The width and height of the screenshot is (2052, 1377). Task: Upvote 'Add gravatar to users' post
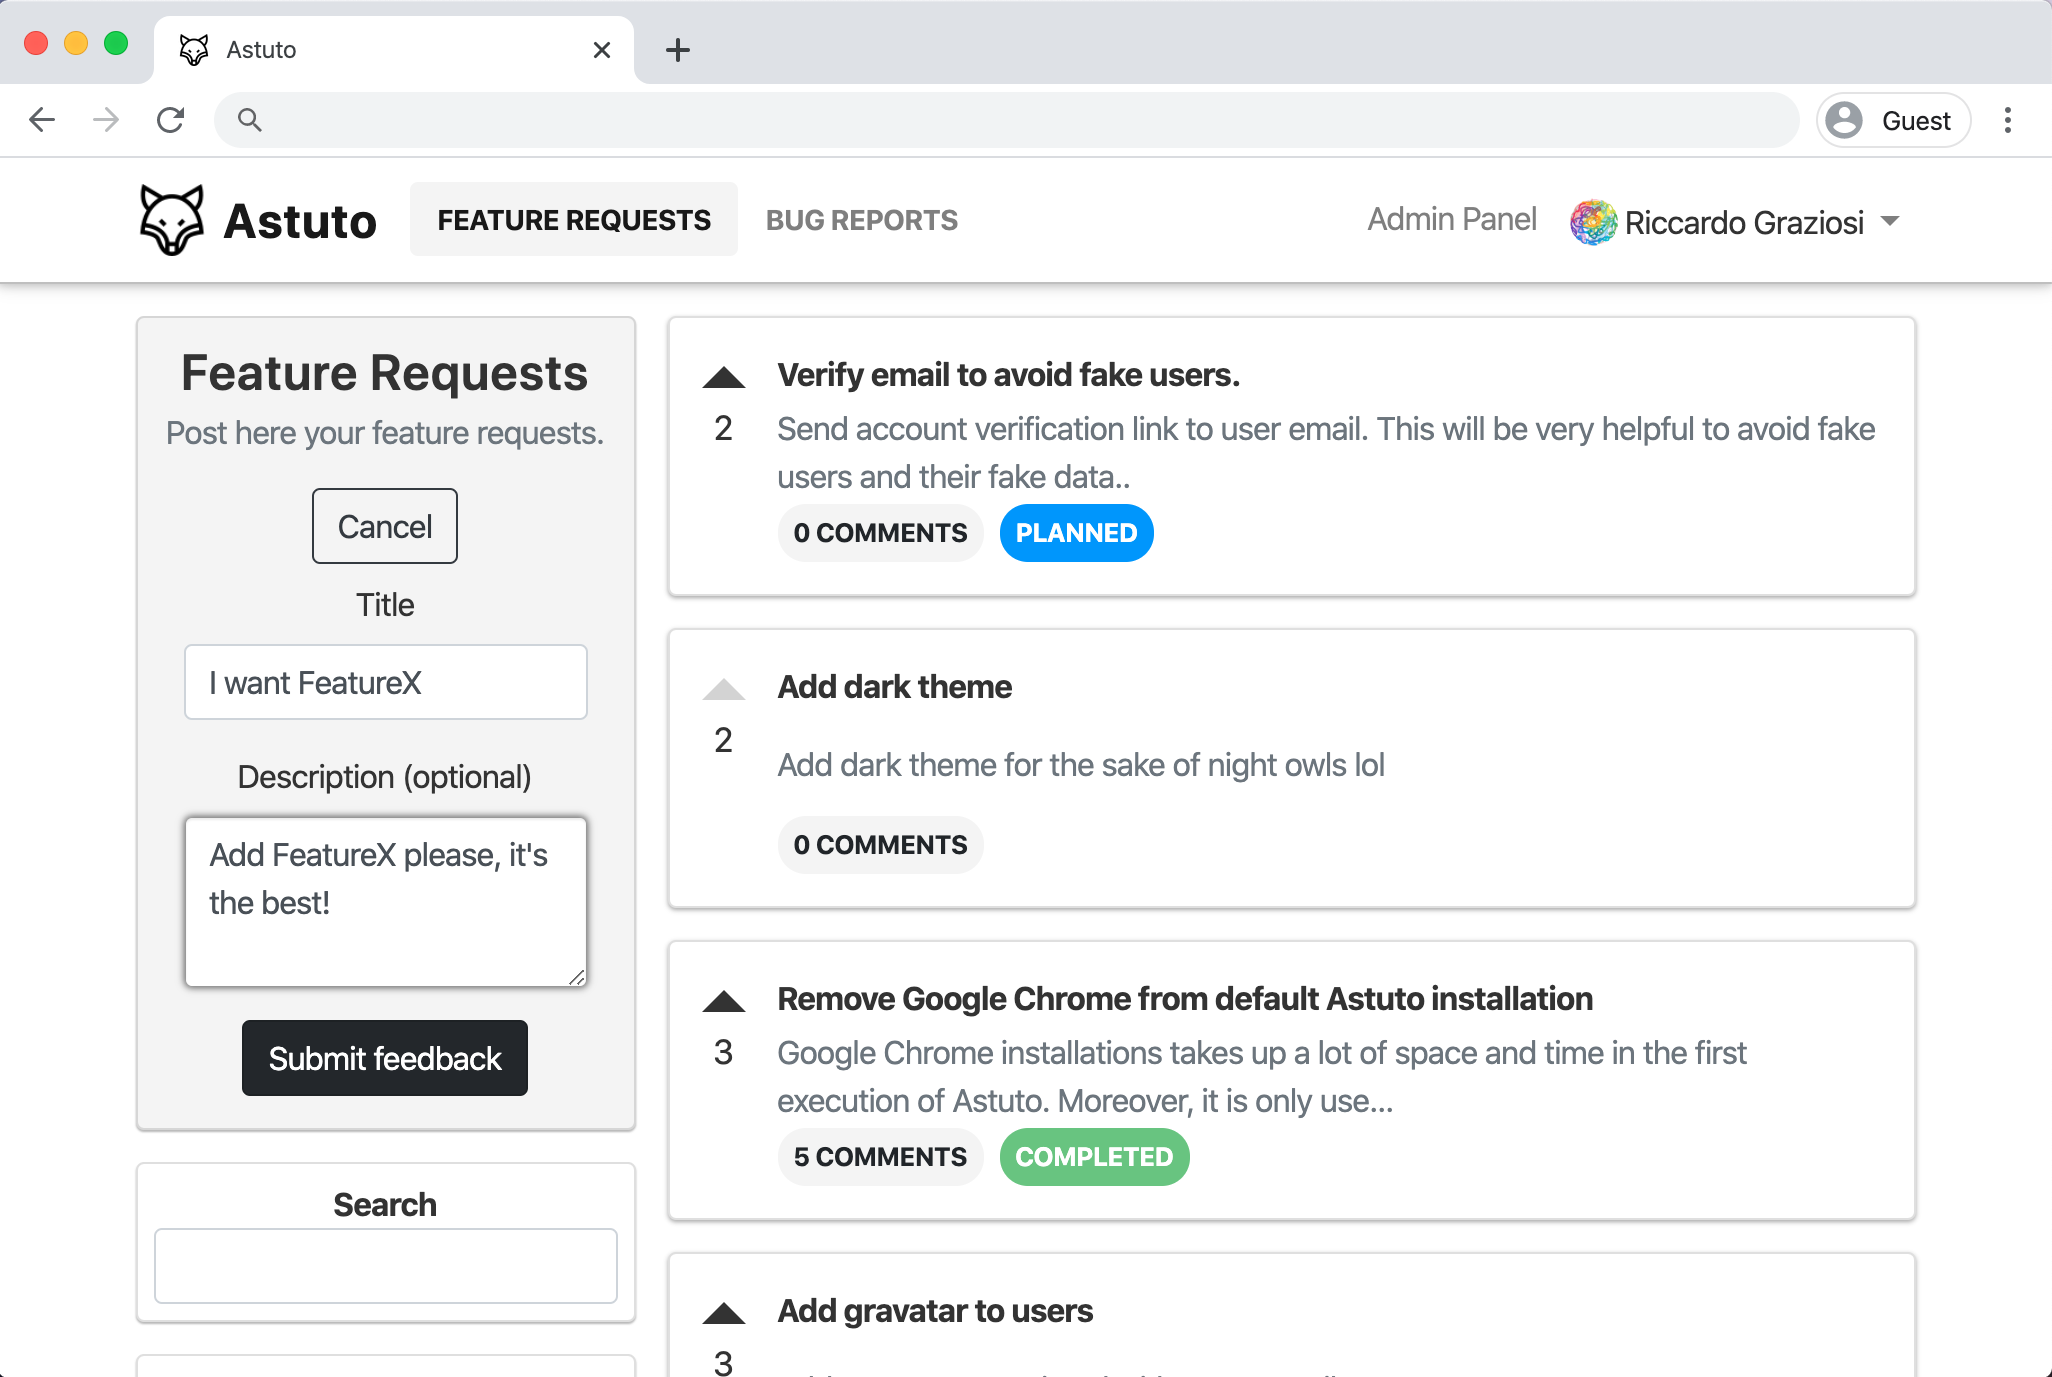click(723, 1314)
